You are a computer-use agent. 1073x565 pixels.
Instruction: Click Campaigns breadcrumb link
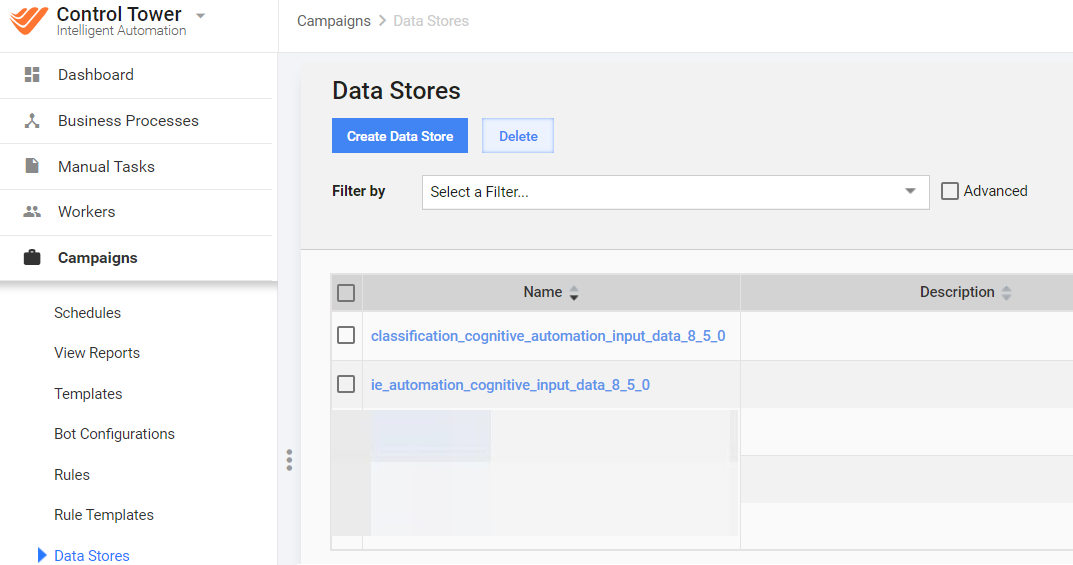334,21
